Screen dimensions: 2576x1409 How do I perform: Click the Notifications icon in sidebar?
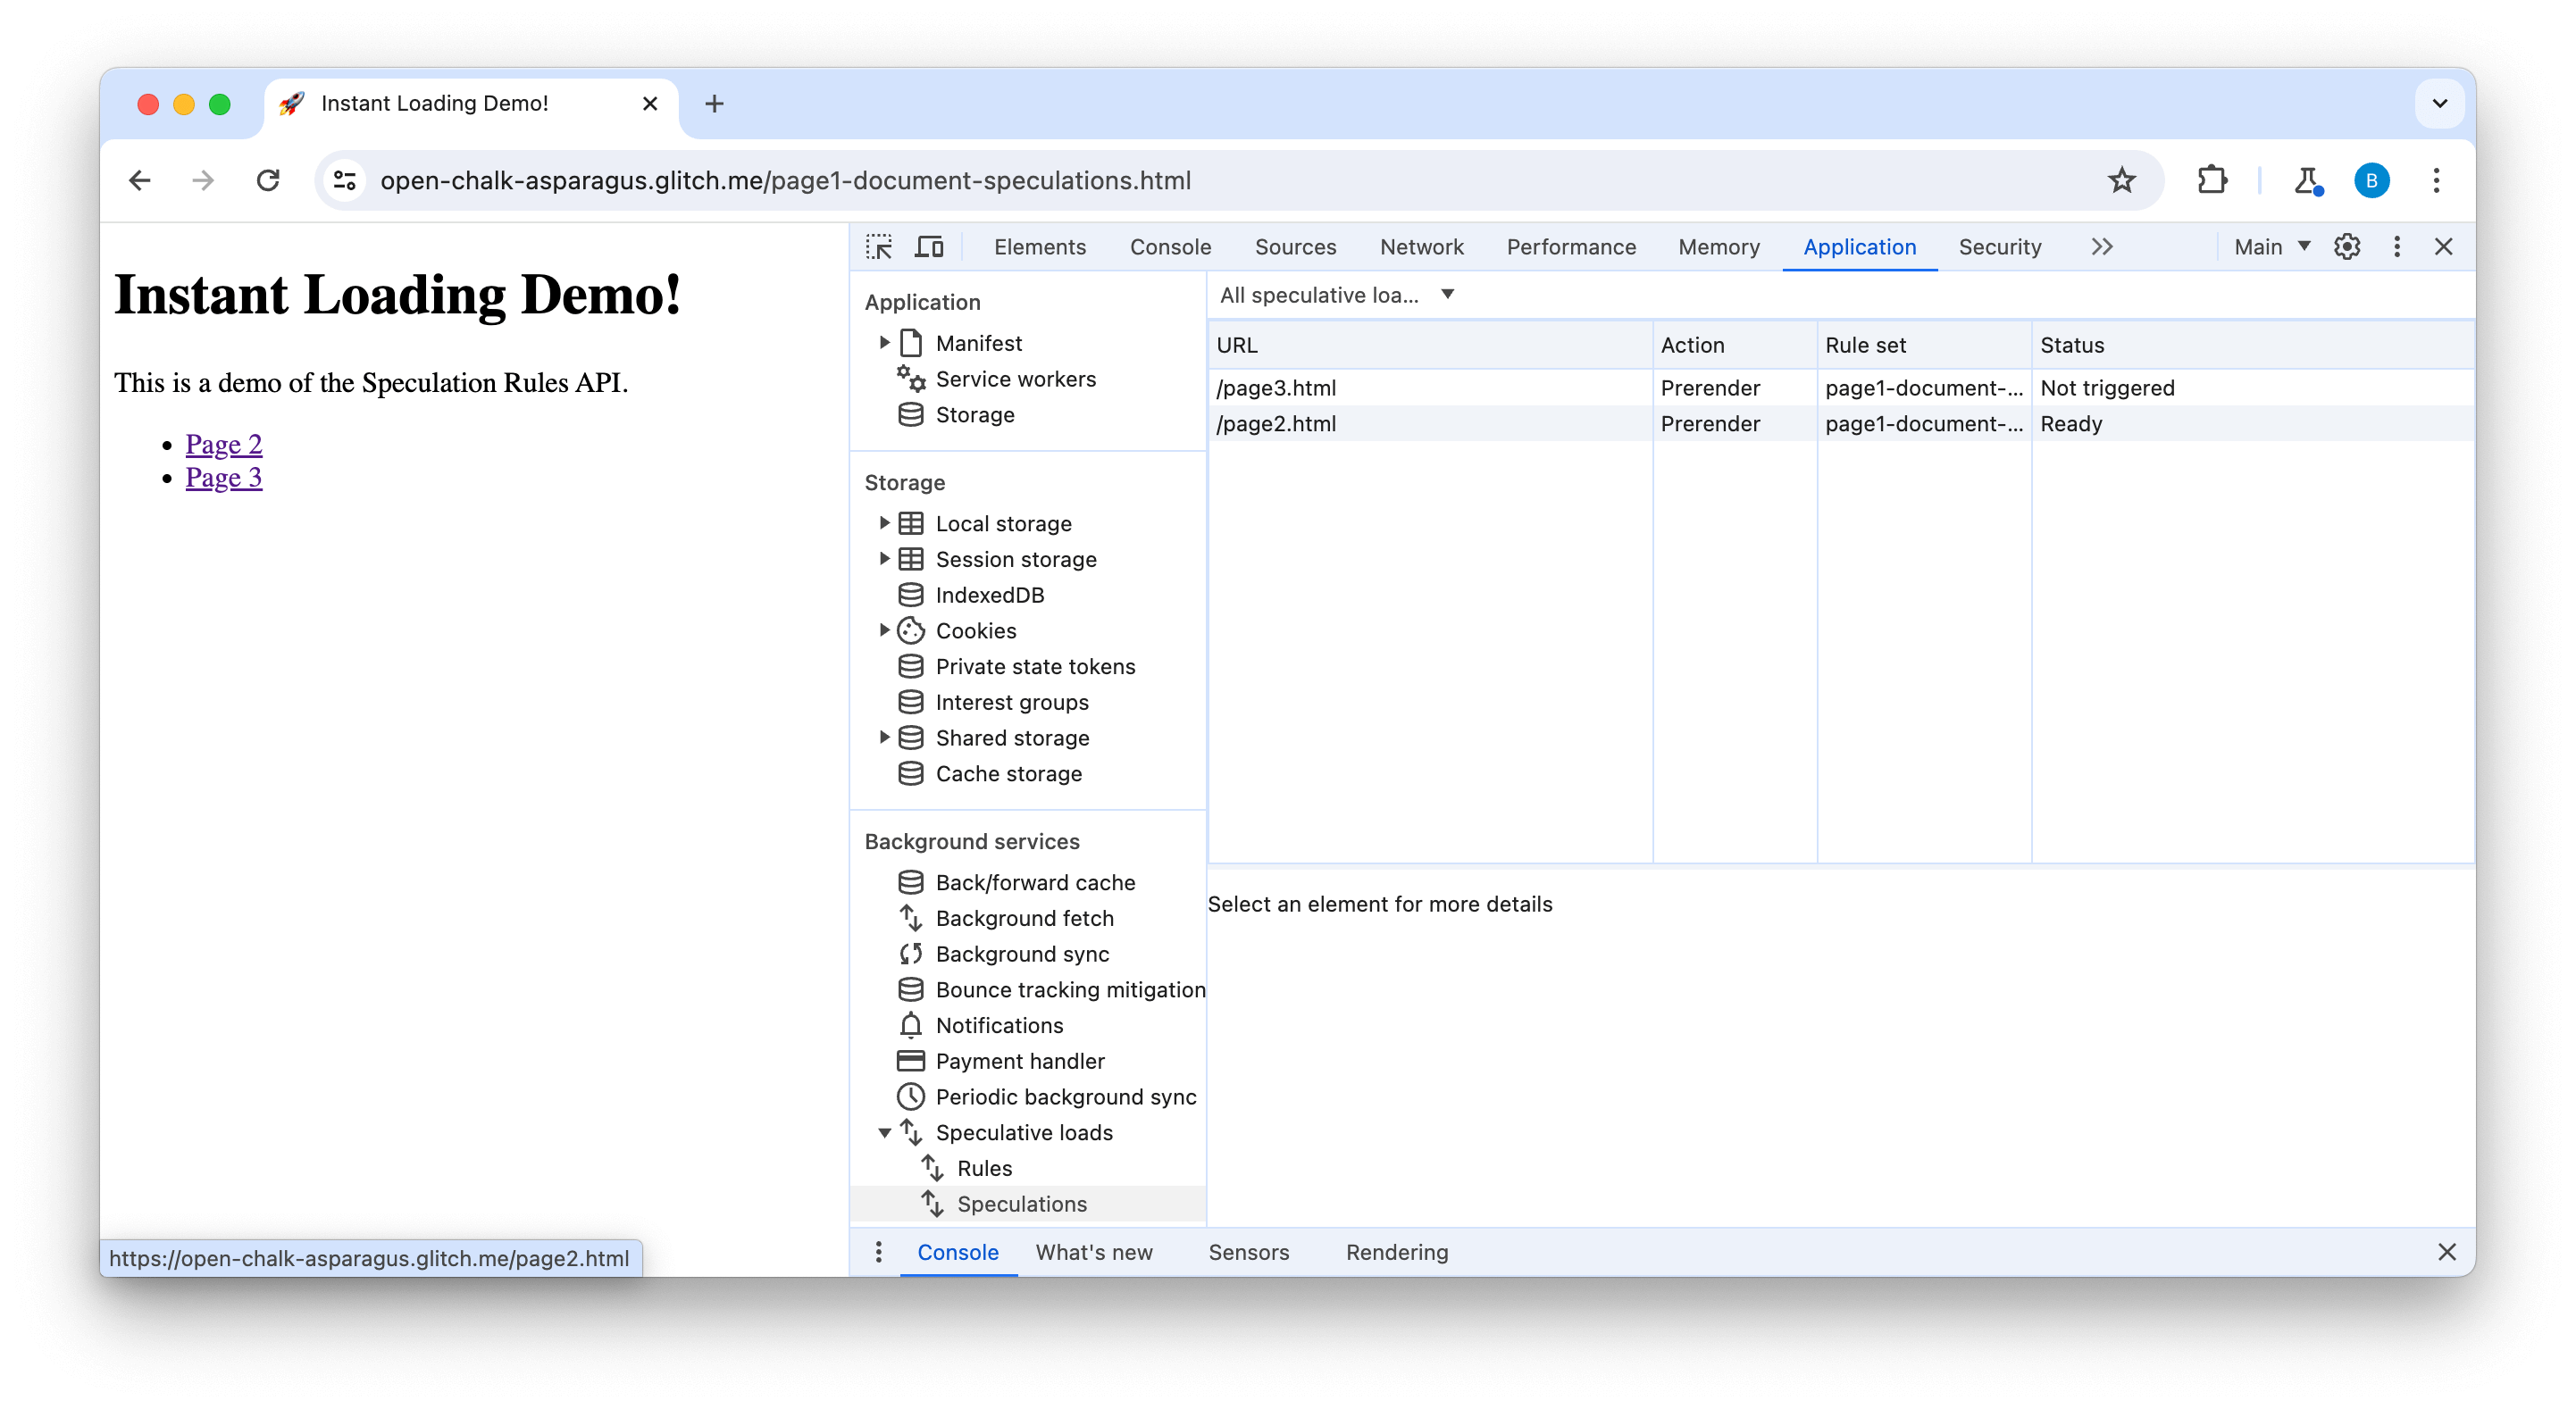[911, 1026]
